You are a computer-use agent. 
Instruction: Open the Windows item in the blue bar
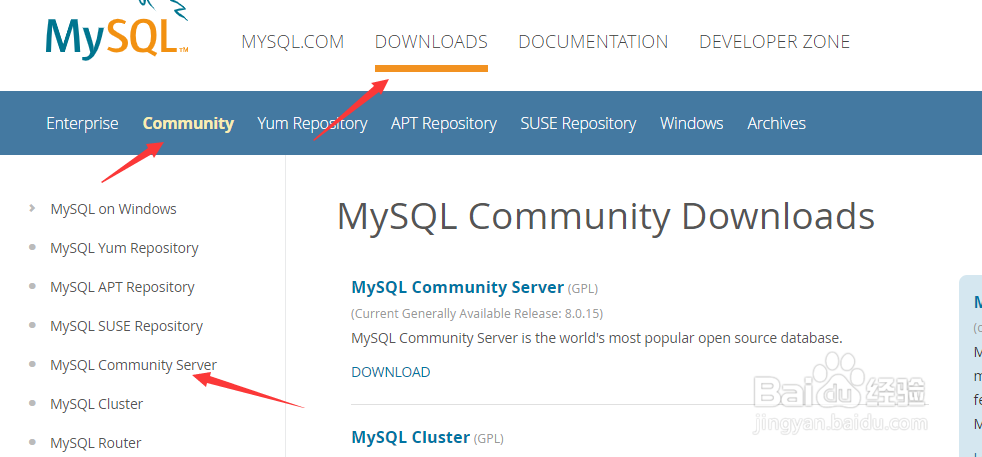pyautogui.click(x=691, y=123)
